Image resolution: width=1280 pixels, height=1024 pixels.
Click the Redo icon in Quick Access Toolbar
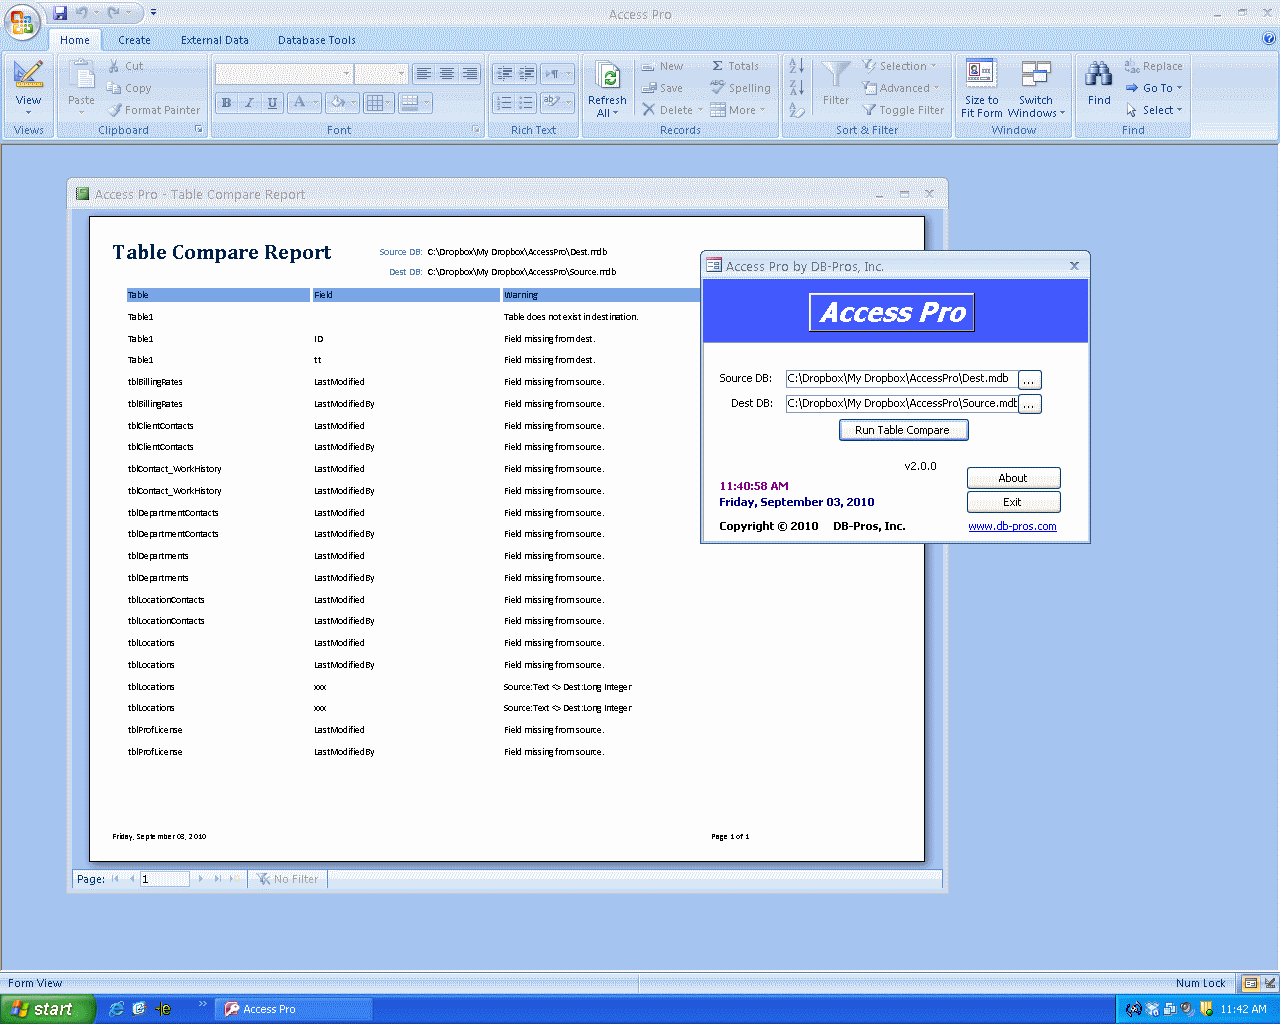point(113,13)
